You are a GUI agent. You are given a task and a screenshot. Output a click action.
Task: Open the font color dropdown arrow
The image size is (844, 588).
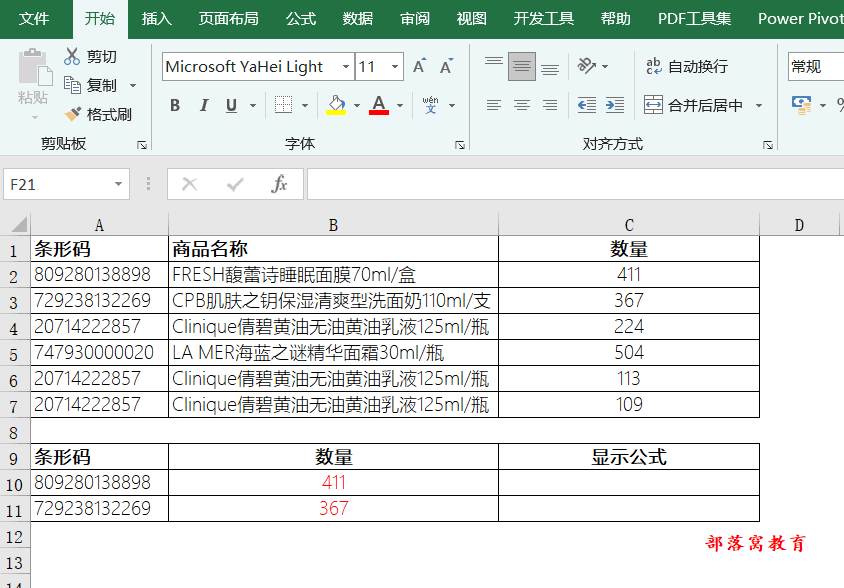tap(400, 106)
